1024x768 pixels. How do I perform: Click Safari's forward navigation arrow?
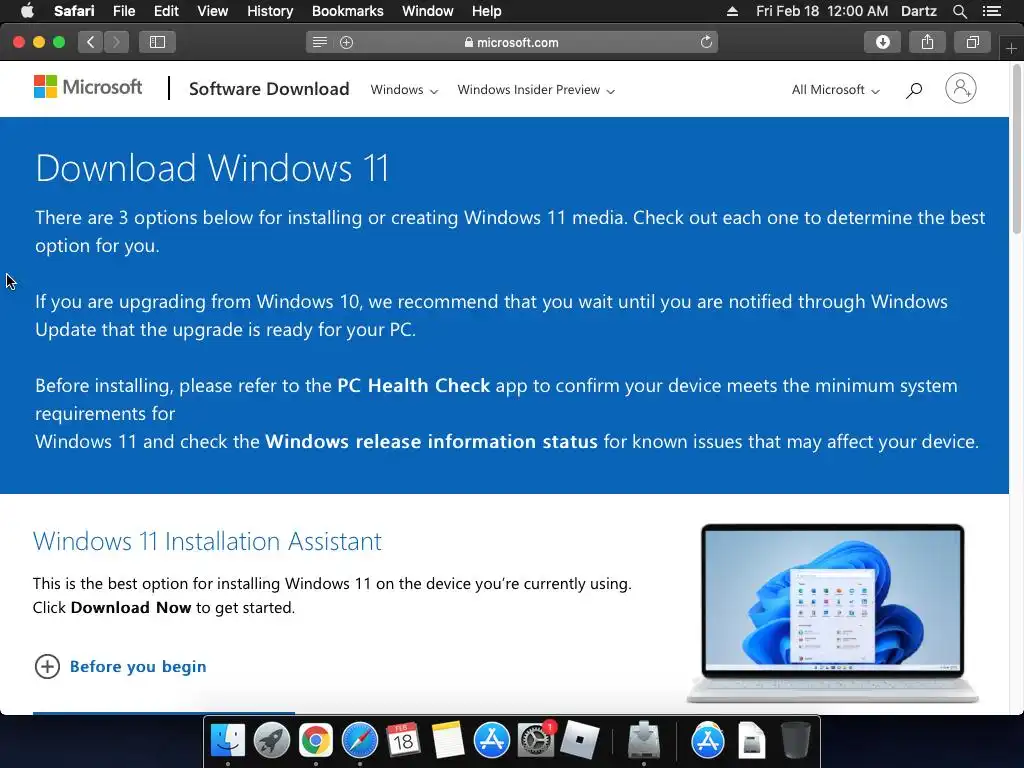116,42
